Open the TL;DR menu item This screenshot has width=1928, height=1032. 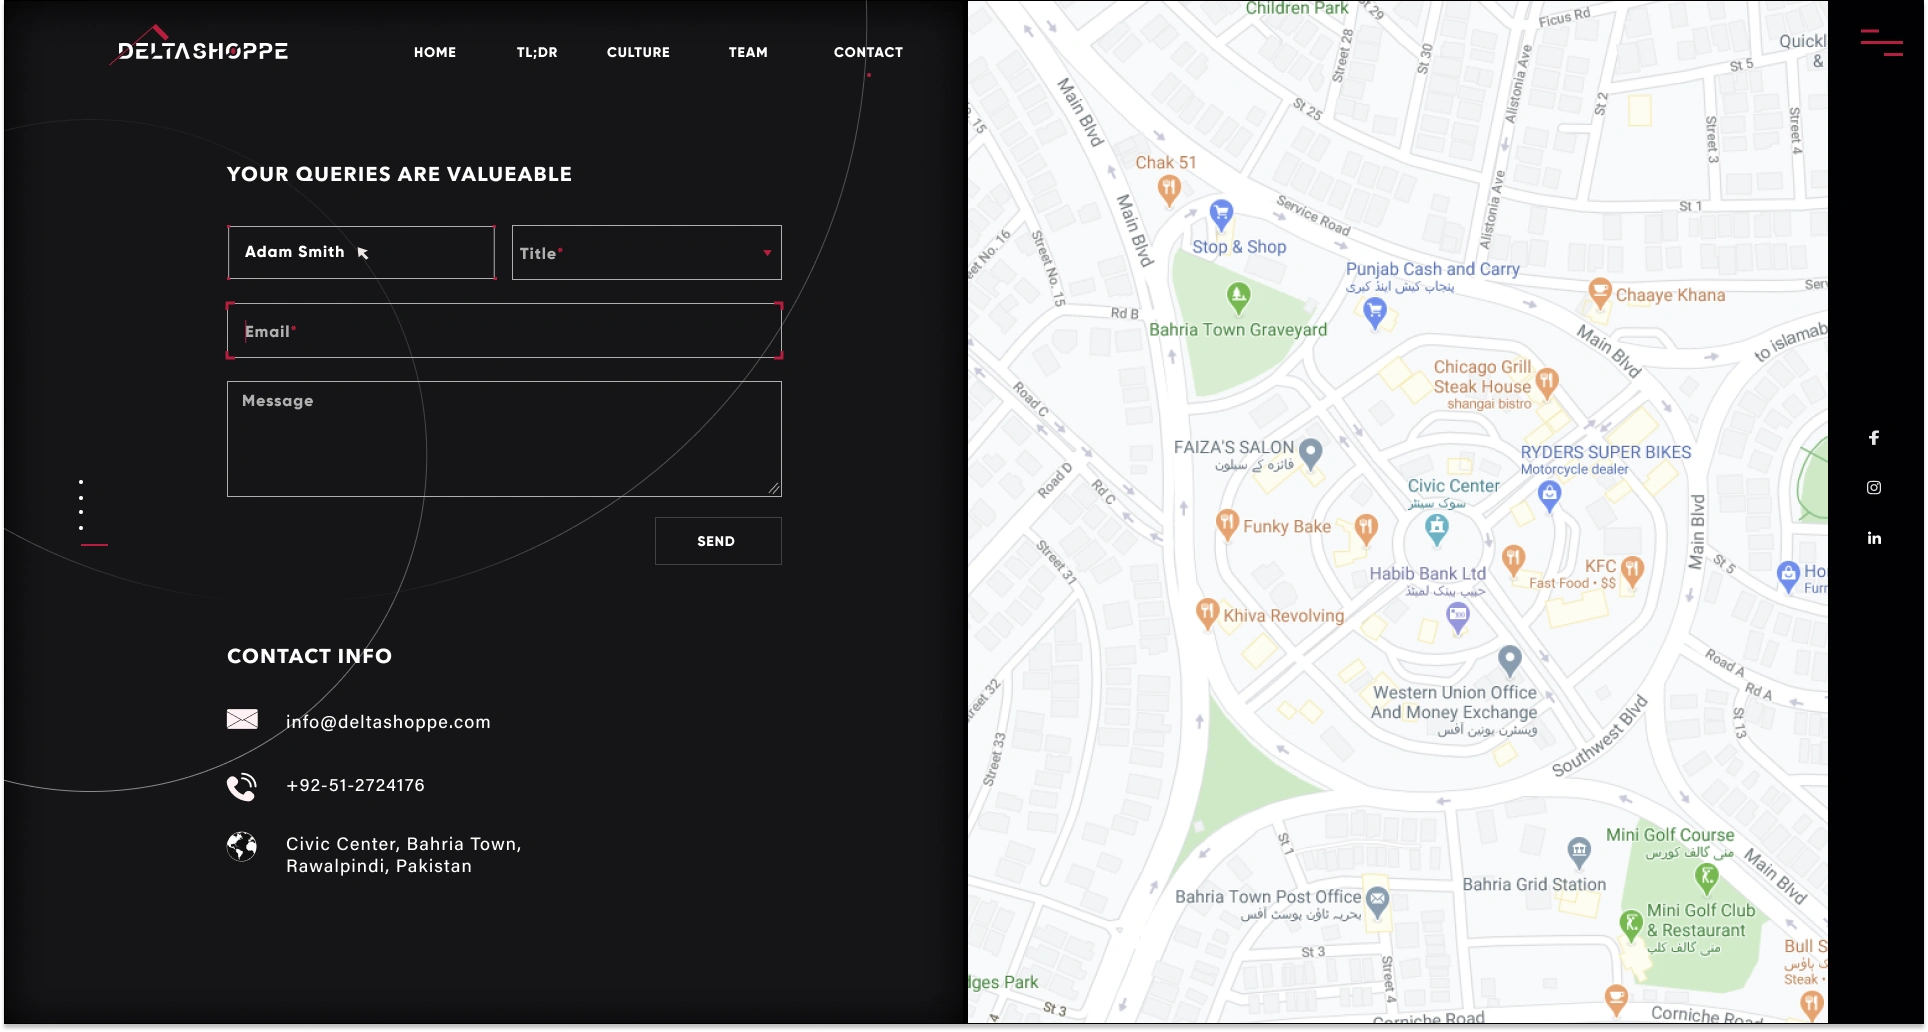[537, 52]
